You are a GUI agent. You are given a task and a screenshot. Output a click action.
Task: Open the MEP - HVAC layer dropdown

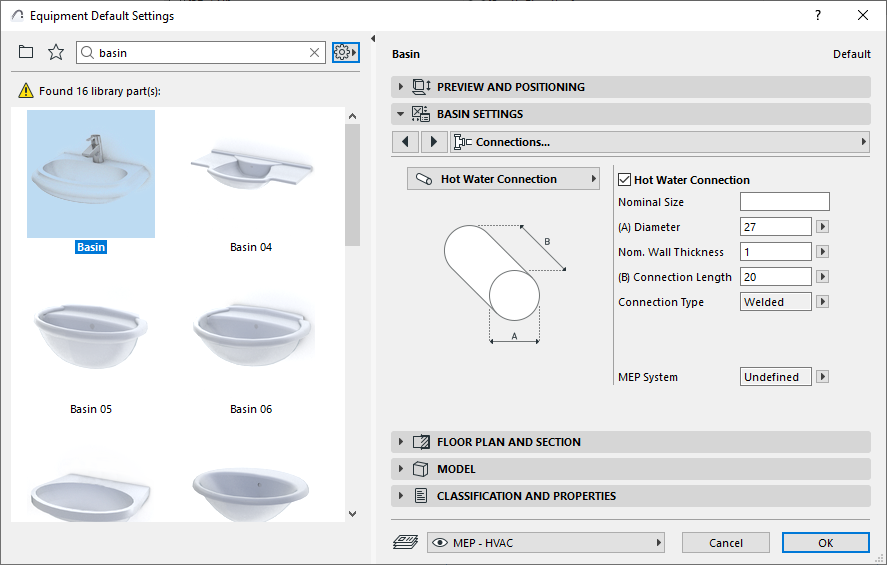tap(546, 542)
